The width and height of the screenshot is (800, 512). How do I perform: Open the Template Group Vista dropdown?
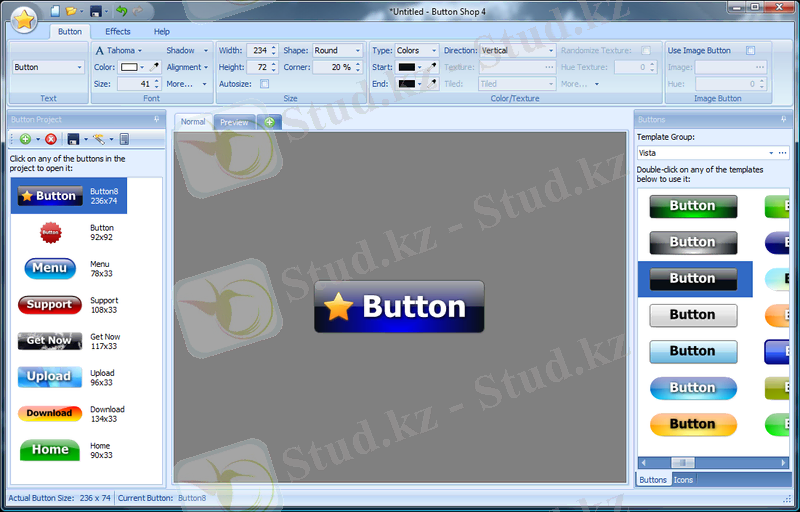(771, 153)
